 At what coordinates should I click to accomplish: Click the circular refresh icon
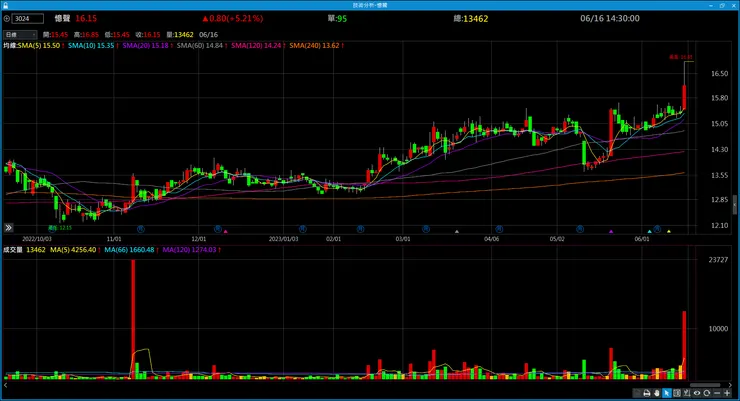click(706, 393)
